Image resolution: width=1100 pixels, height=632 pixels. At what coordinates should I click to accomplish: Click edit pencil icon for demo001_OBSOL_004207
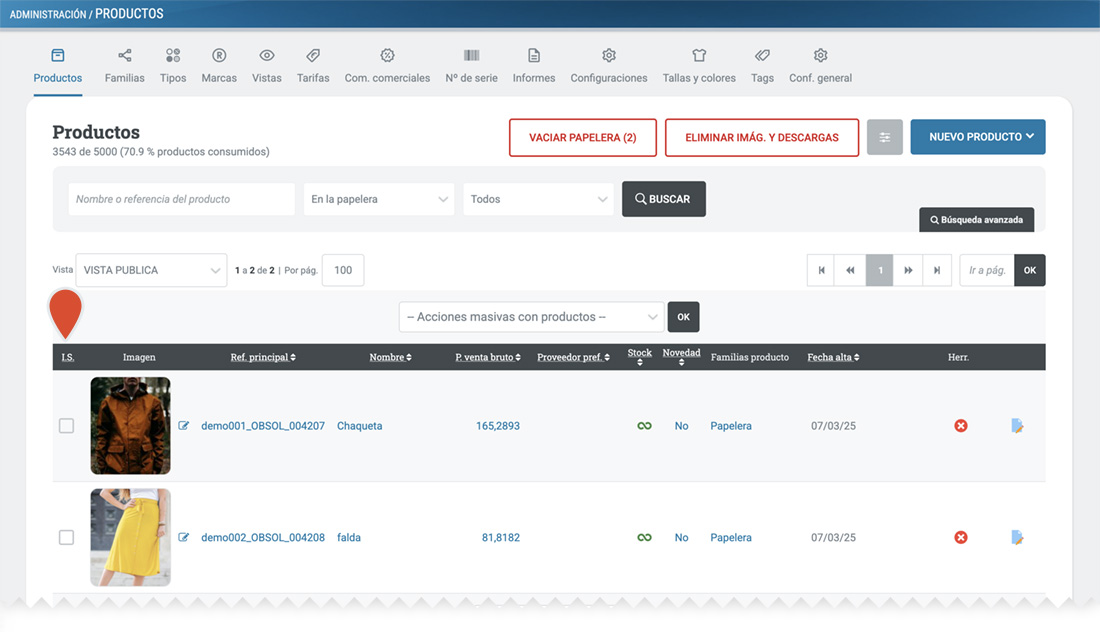pyautogui.click(x=184, y=426)
